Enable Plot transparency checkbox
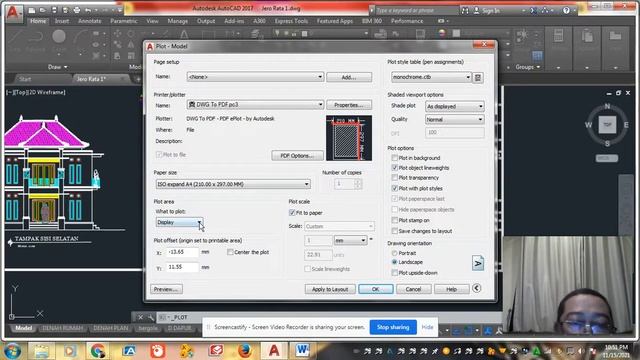 point(394,178)
